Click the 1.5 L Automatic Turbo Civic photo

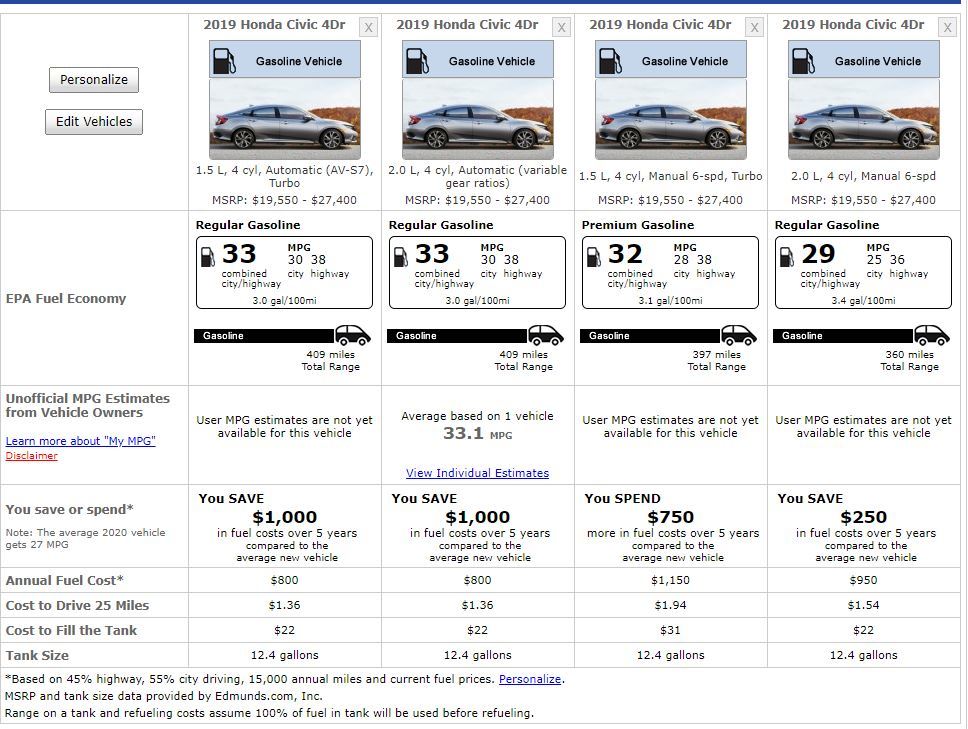(x=285, y=119)
